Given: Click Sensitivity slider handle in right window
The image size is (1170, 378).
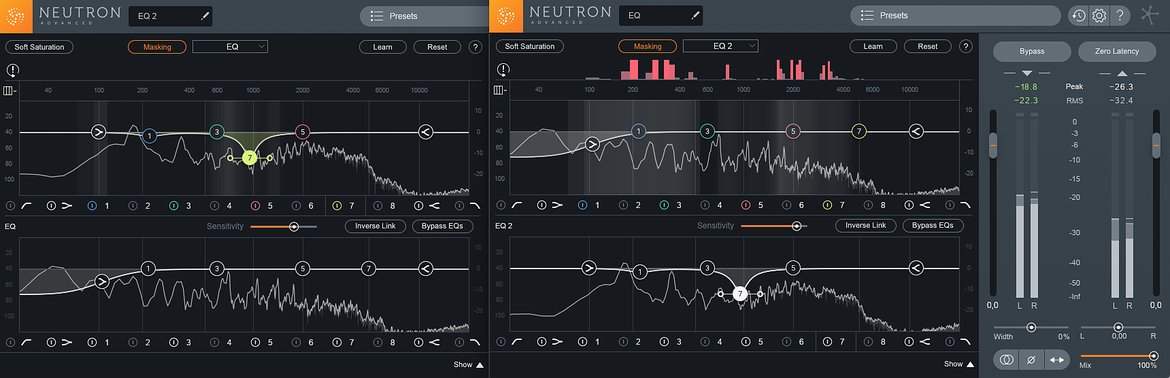Looking at the screenshot, I should click(797, 226).
